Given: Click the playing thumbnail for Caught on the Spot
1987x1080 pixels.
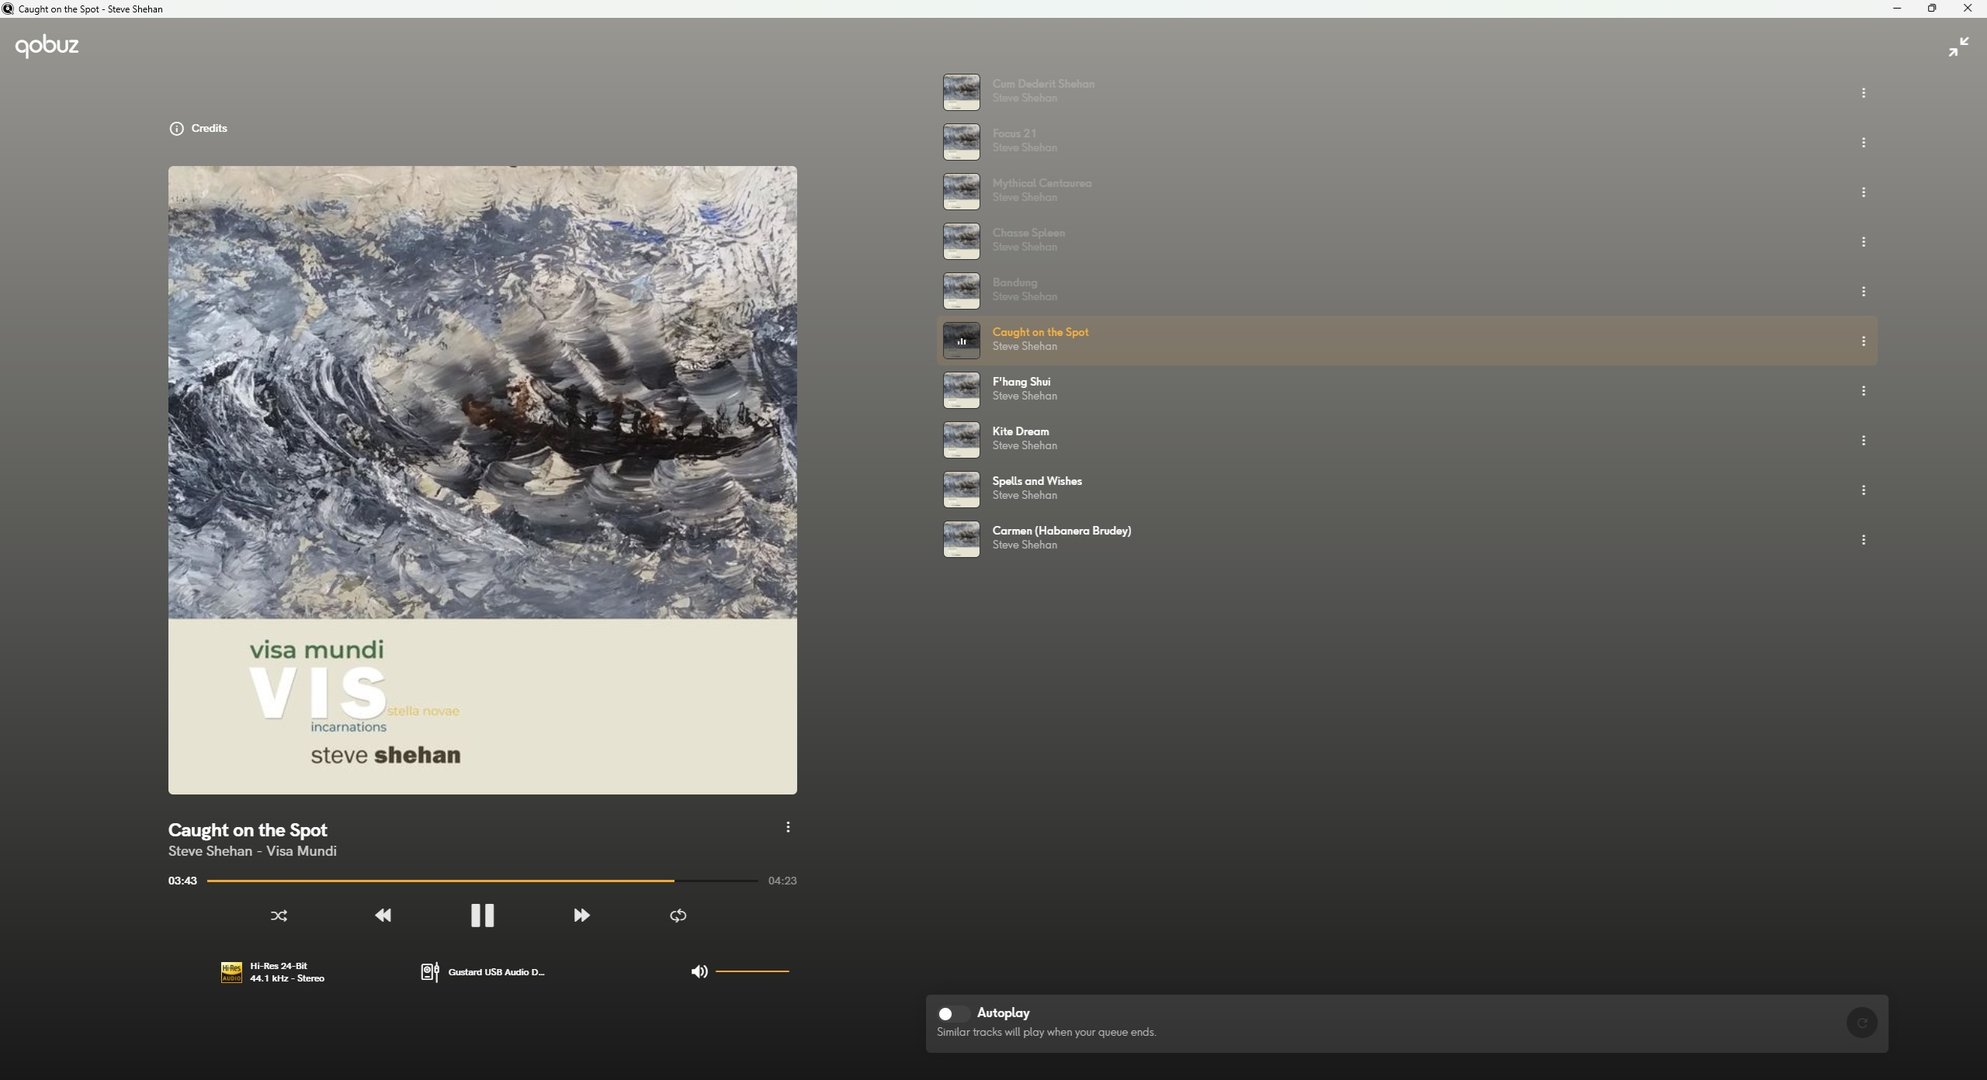Looking at the screenshot, I should tap(961, 341).
